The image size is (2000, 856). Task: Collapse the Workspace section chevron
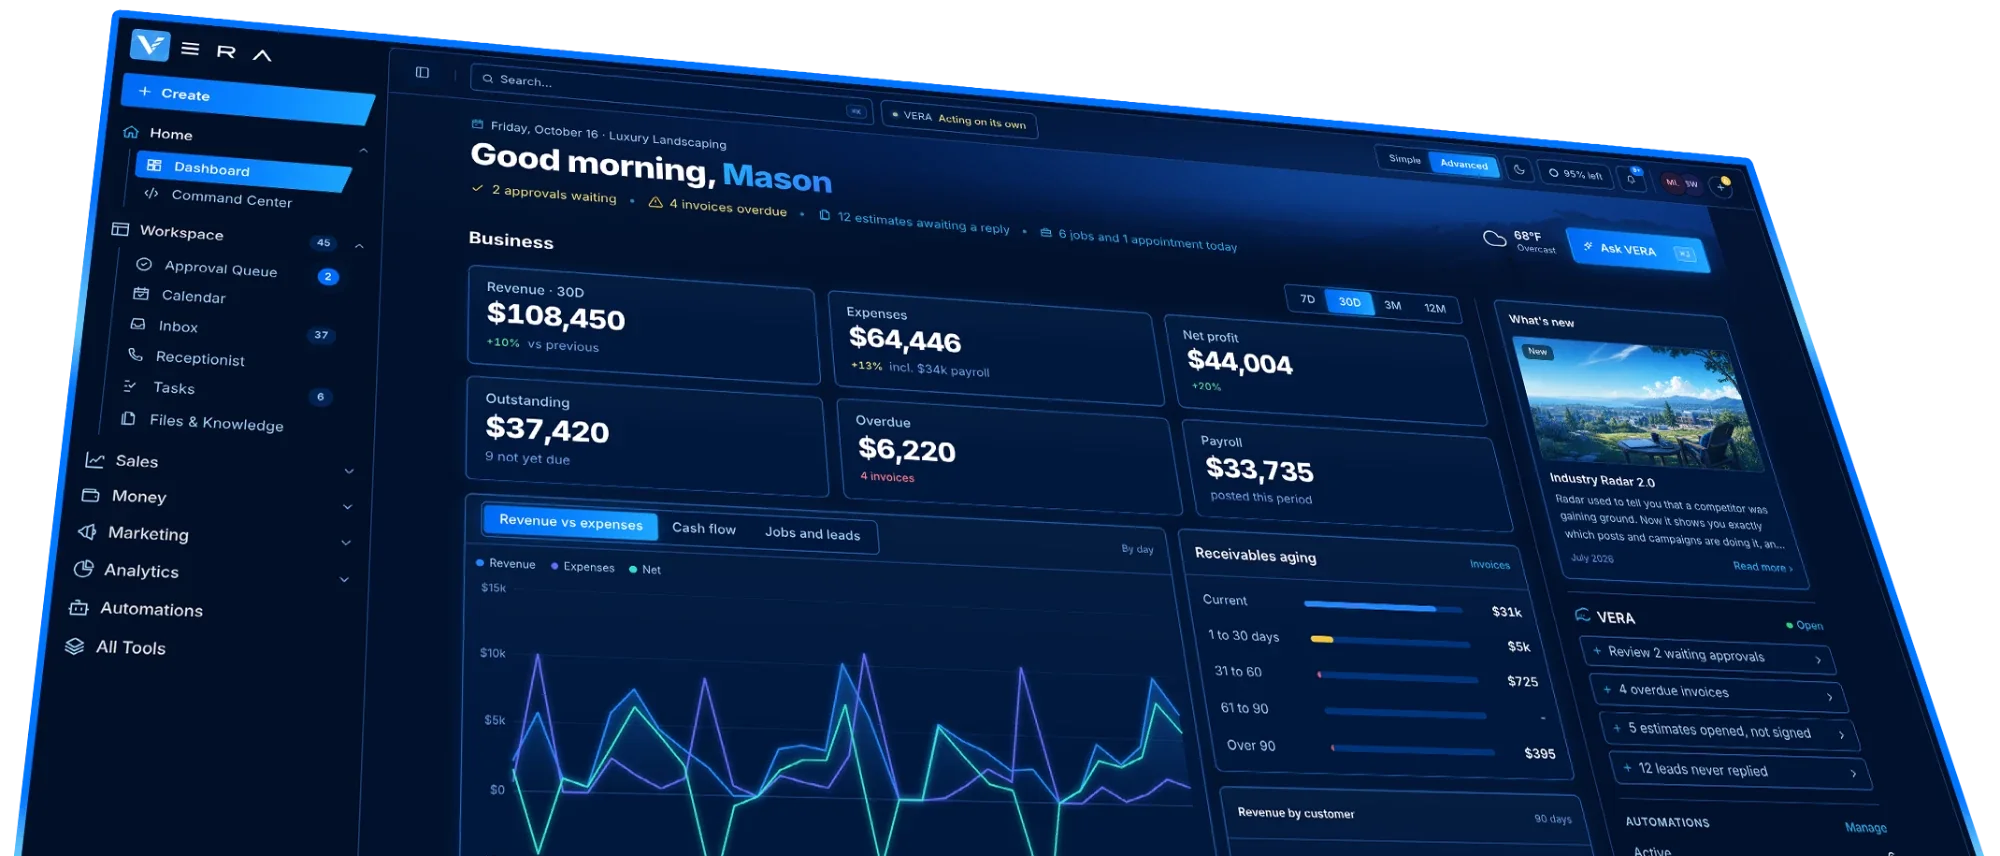[359, 246]
